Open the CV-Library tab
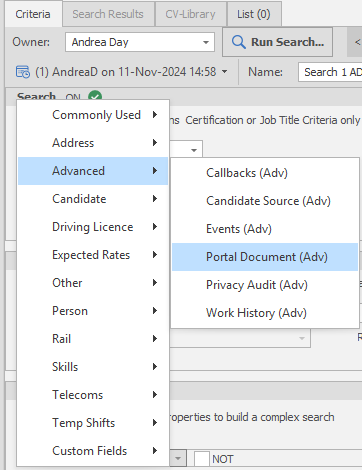Viewport: 362px width, 470px height. (x=190, y=14)
